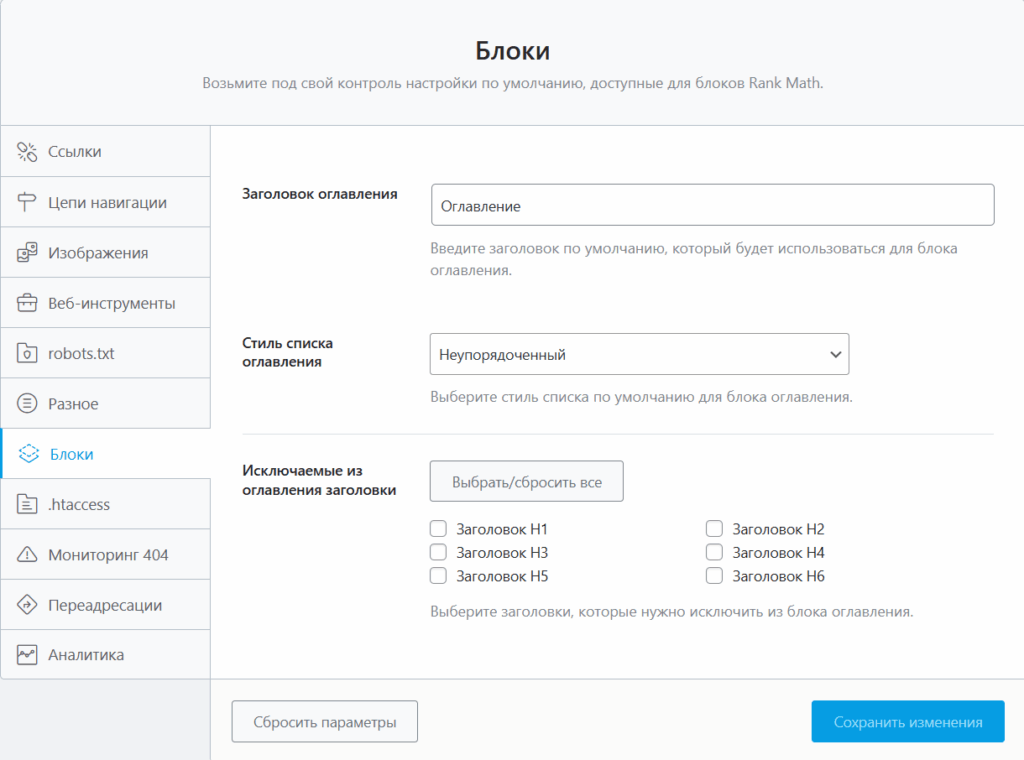Toggle the Заголовок H4 checkbox
Viewport: 1024px width, 760px height.
click(x=714, y=552)
